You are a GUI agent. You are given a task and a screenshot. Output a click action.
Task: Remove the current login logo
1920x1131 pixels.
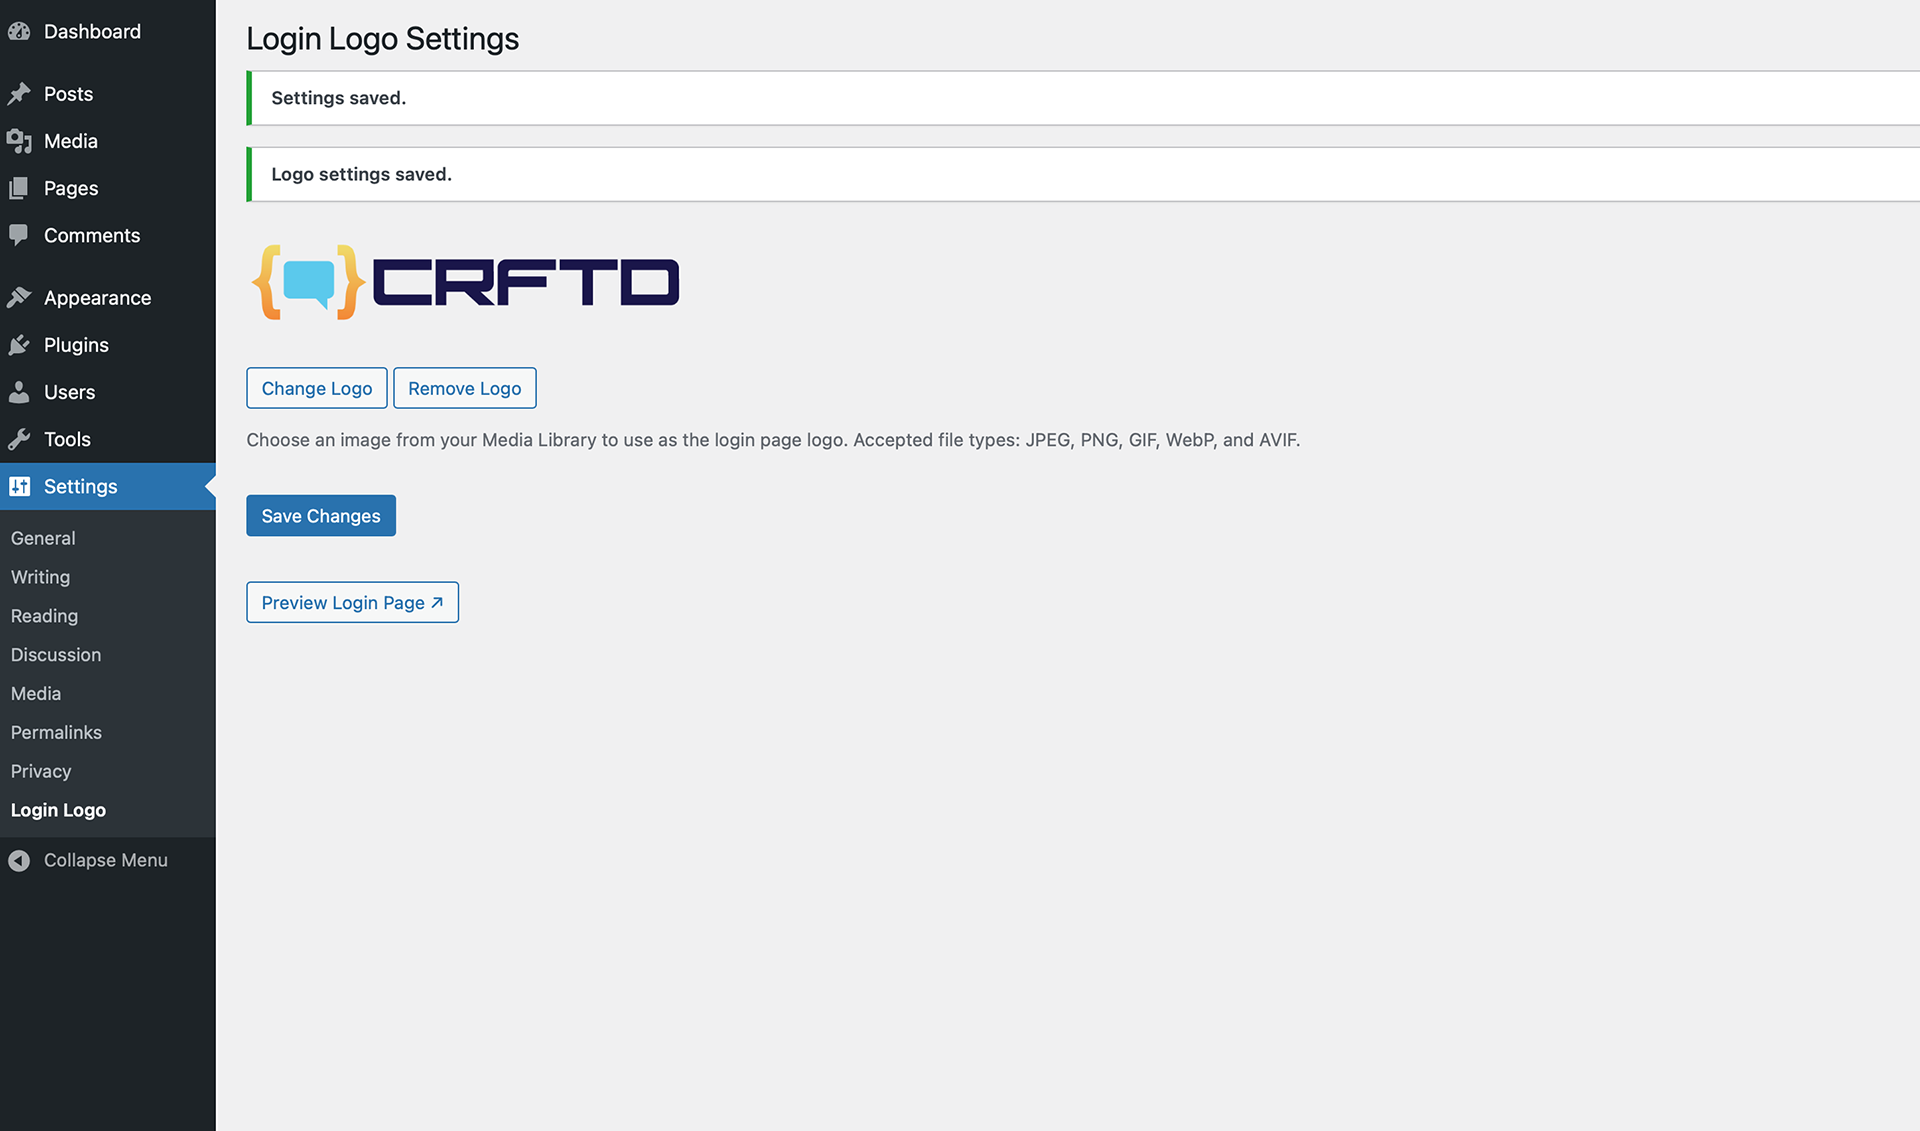click(x=464, y=388)
